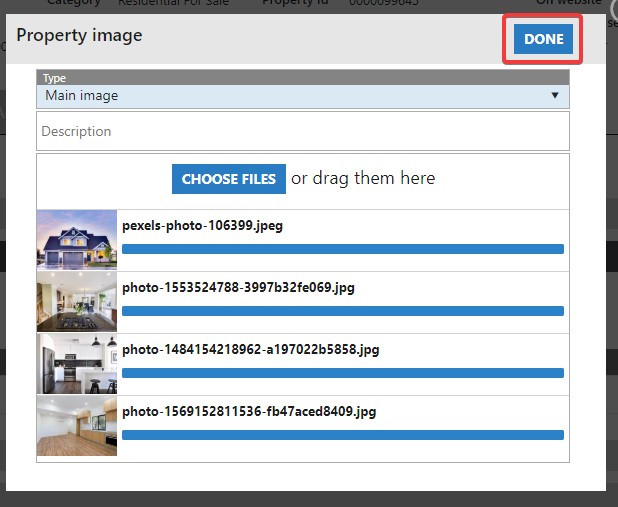
Task: Click the photo-1484154218962-a197022b5858.jpg file name
Action: 250,350
